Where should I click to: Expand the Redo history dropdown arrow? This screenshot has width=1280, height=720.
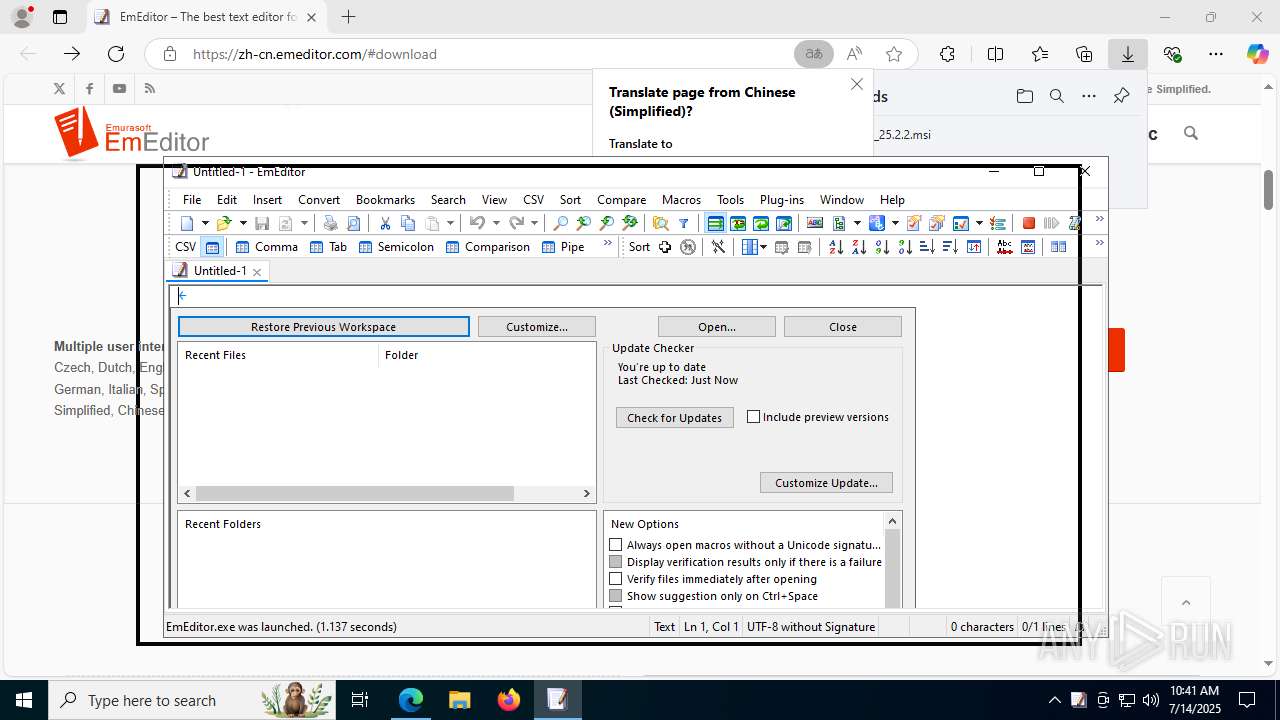534,223
